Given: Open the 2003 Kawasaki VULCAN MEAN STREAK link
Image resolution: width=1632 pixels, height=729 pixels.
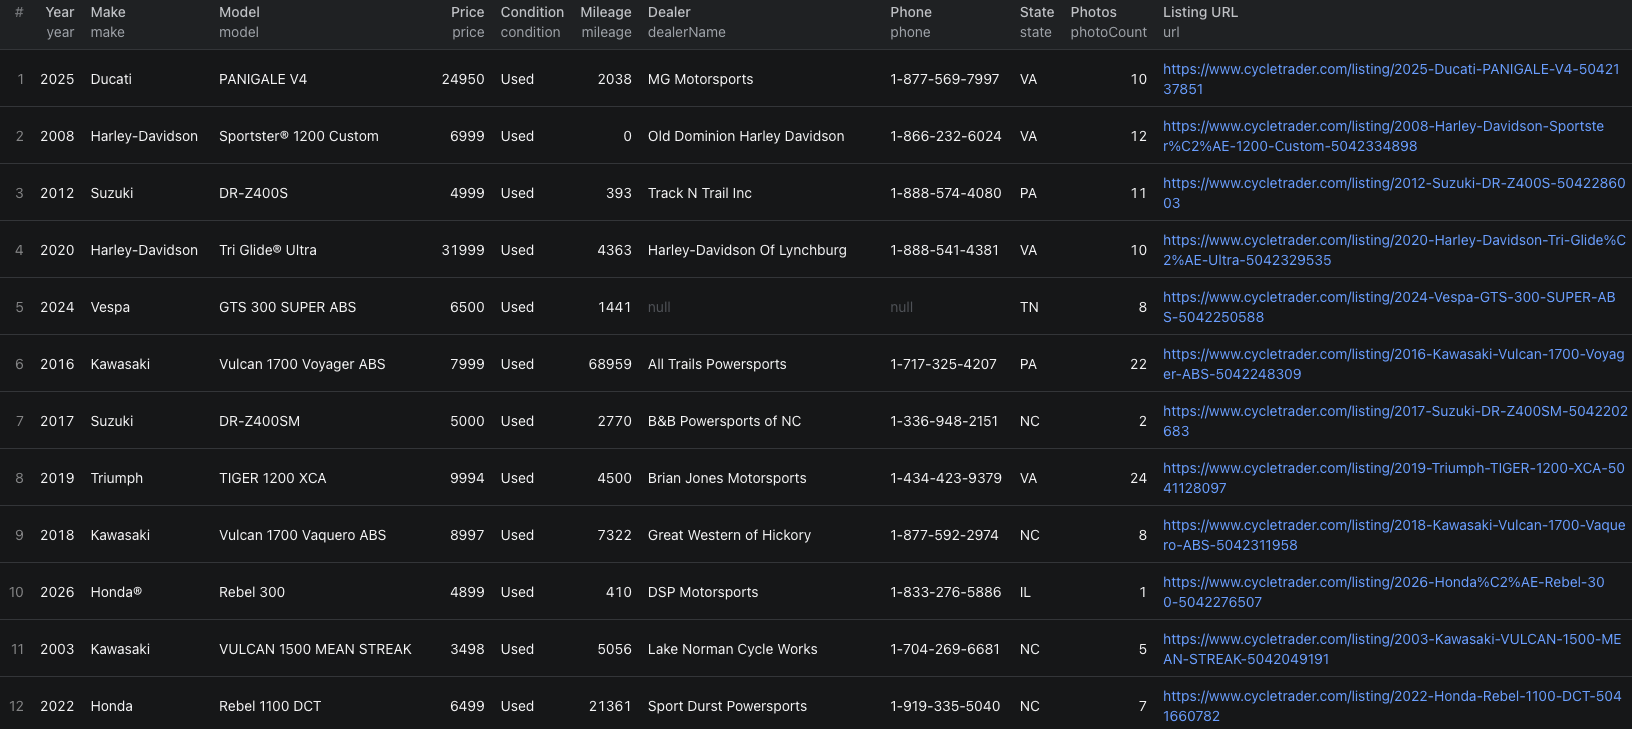Looking at the screenshot, I should [x=1392, y=649].
